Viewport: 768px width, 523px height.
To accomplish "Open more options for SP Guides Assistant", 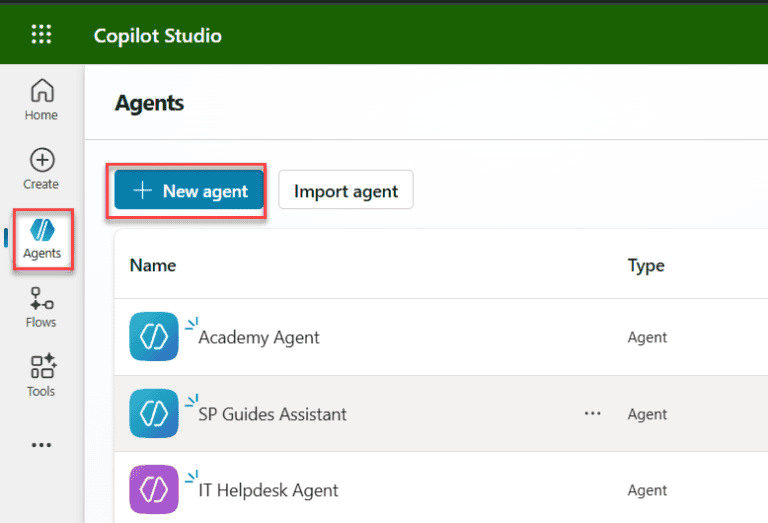I will tap(593, 413).
